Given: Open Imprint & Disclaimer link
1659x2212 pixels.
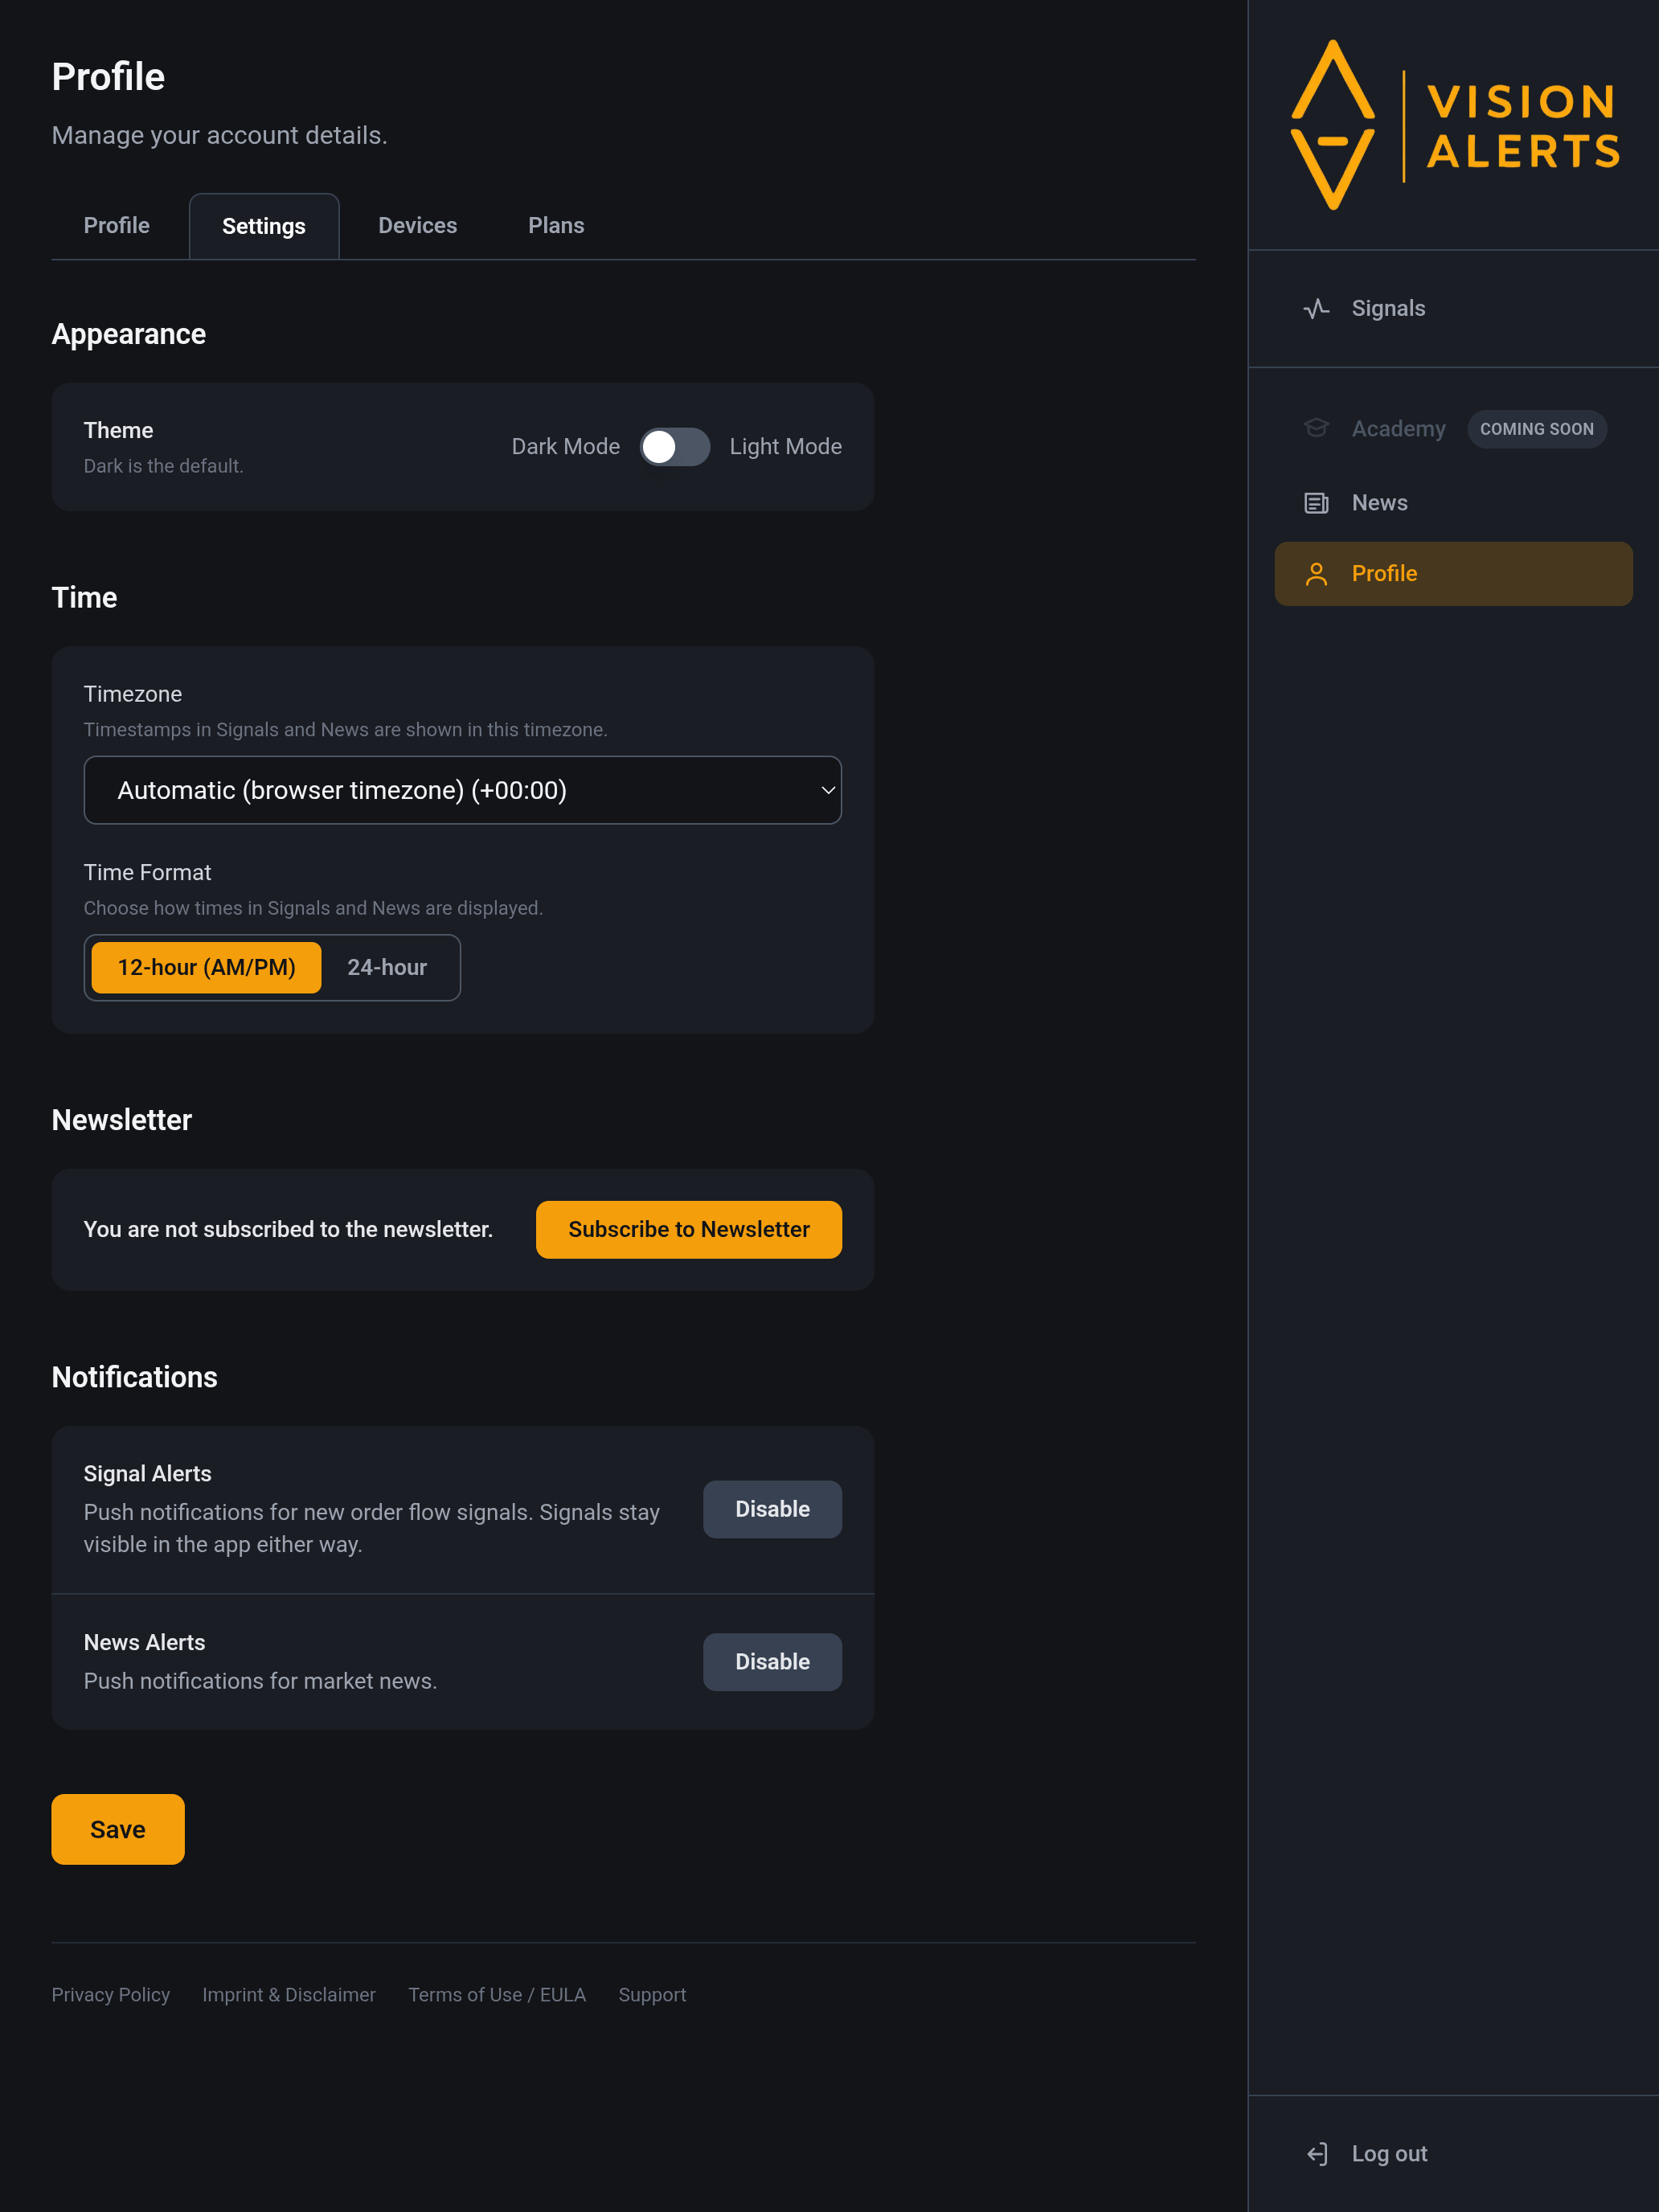Looking at the screenshot, I should pyautogui.click(x=289, y=1995).
